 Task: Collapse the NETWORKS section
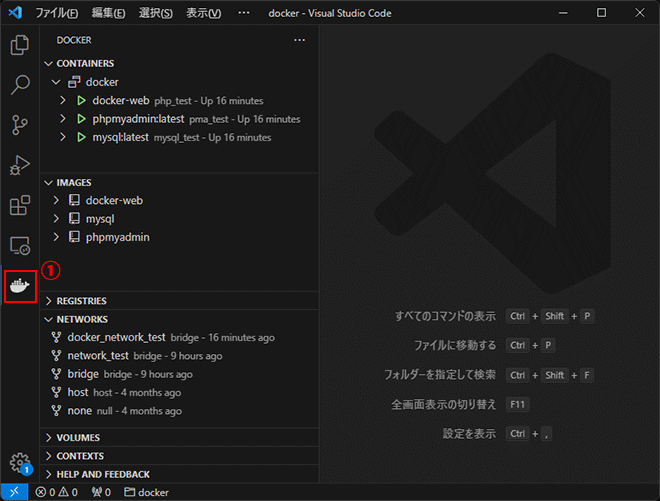pos(48,320)
